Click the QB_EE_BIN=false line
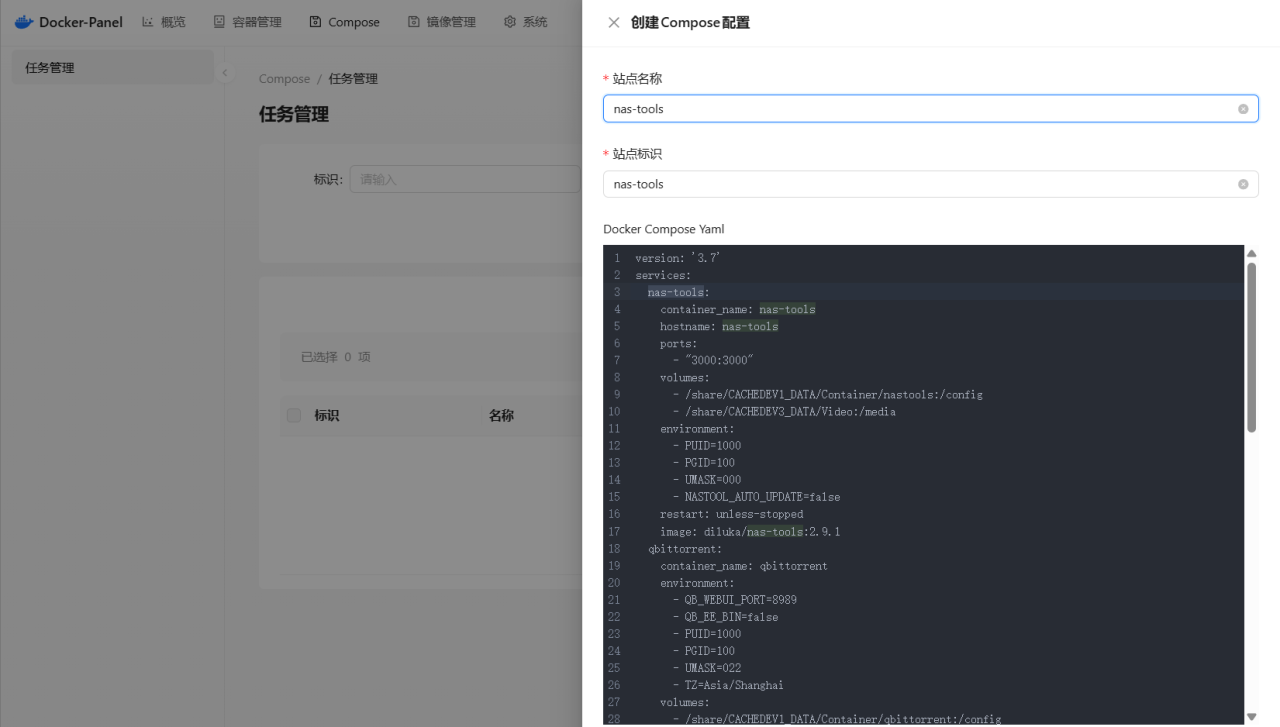 click(x=725, y=617)
